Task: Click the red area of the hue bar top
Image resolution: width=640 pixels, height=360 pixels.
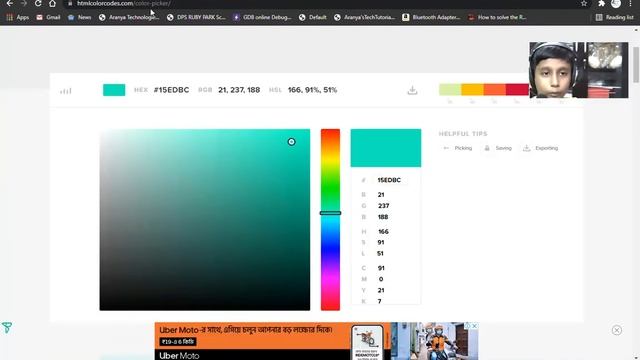Action: pos(330,134)
